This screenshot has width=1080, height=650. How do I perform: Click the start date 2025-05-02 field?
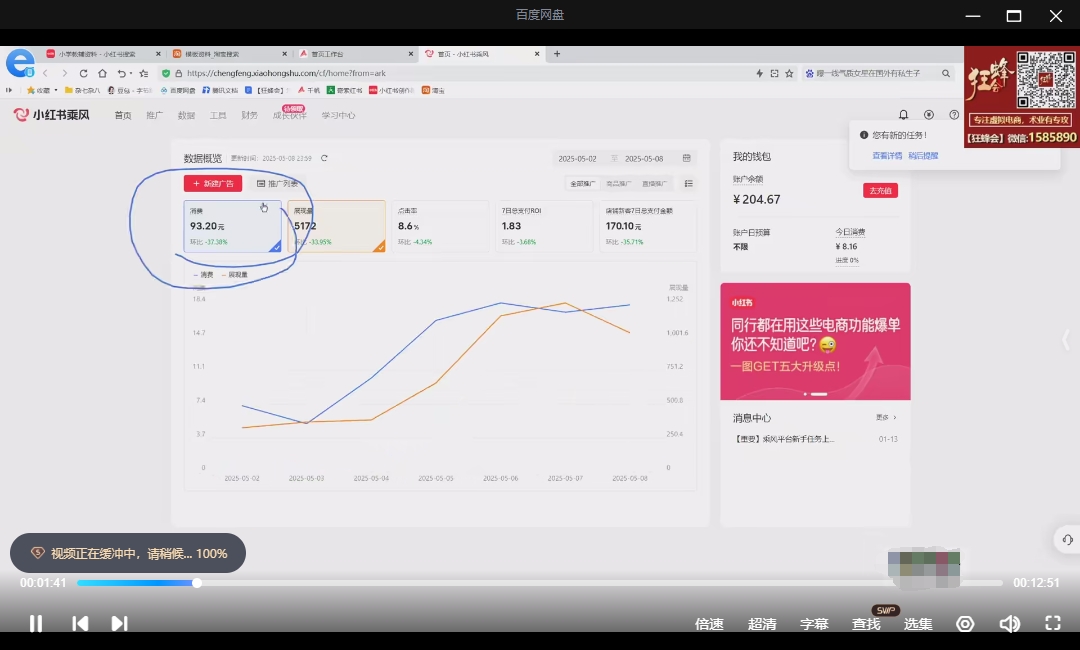coord(577,158)
